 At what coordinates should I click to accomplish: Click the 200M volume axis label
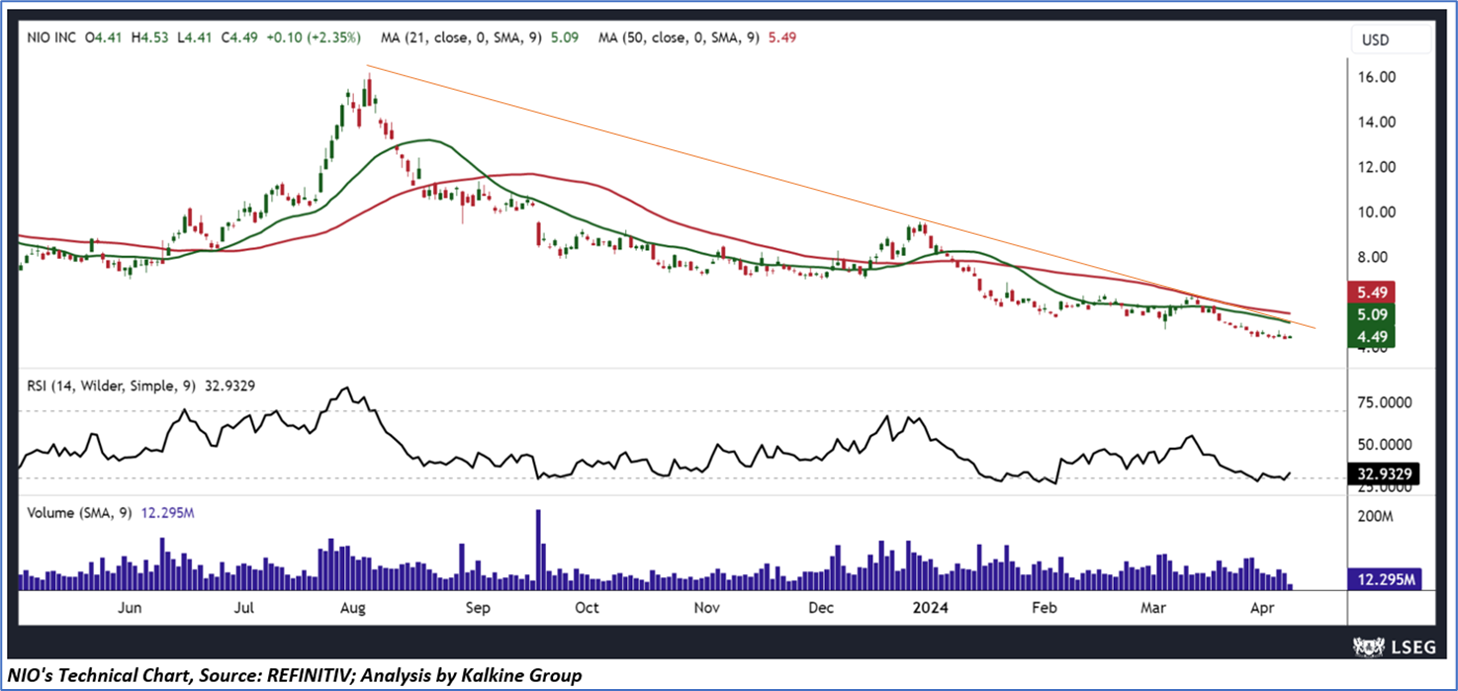(1378, 517)
